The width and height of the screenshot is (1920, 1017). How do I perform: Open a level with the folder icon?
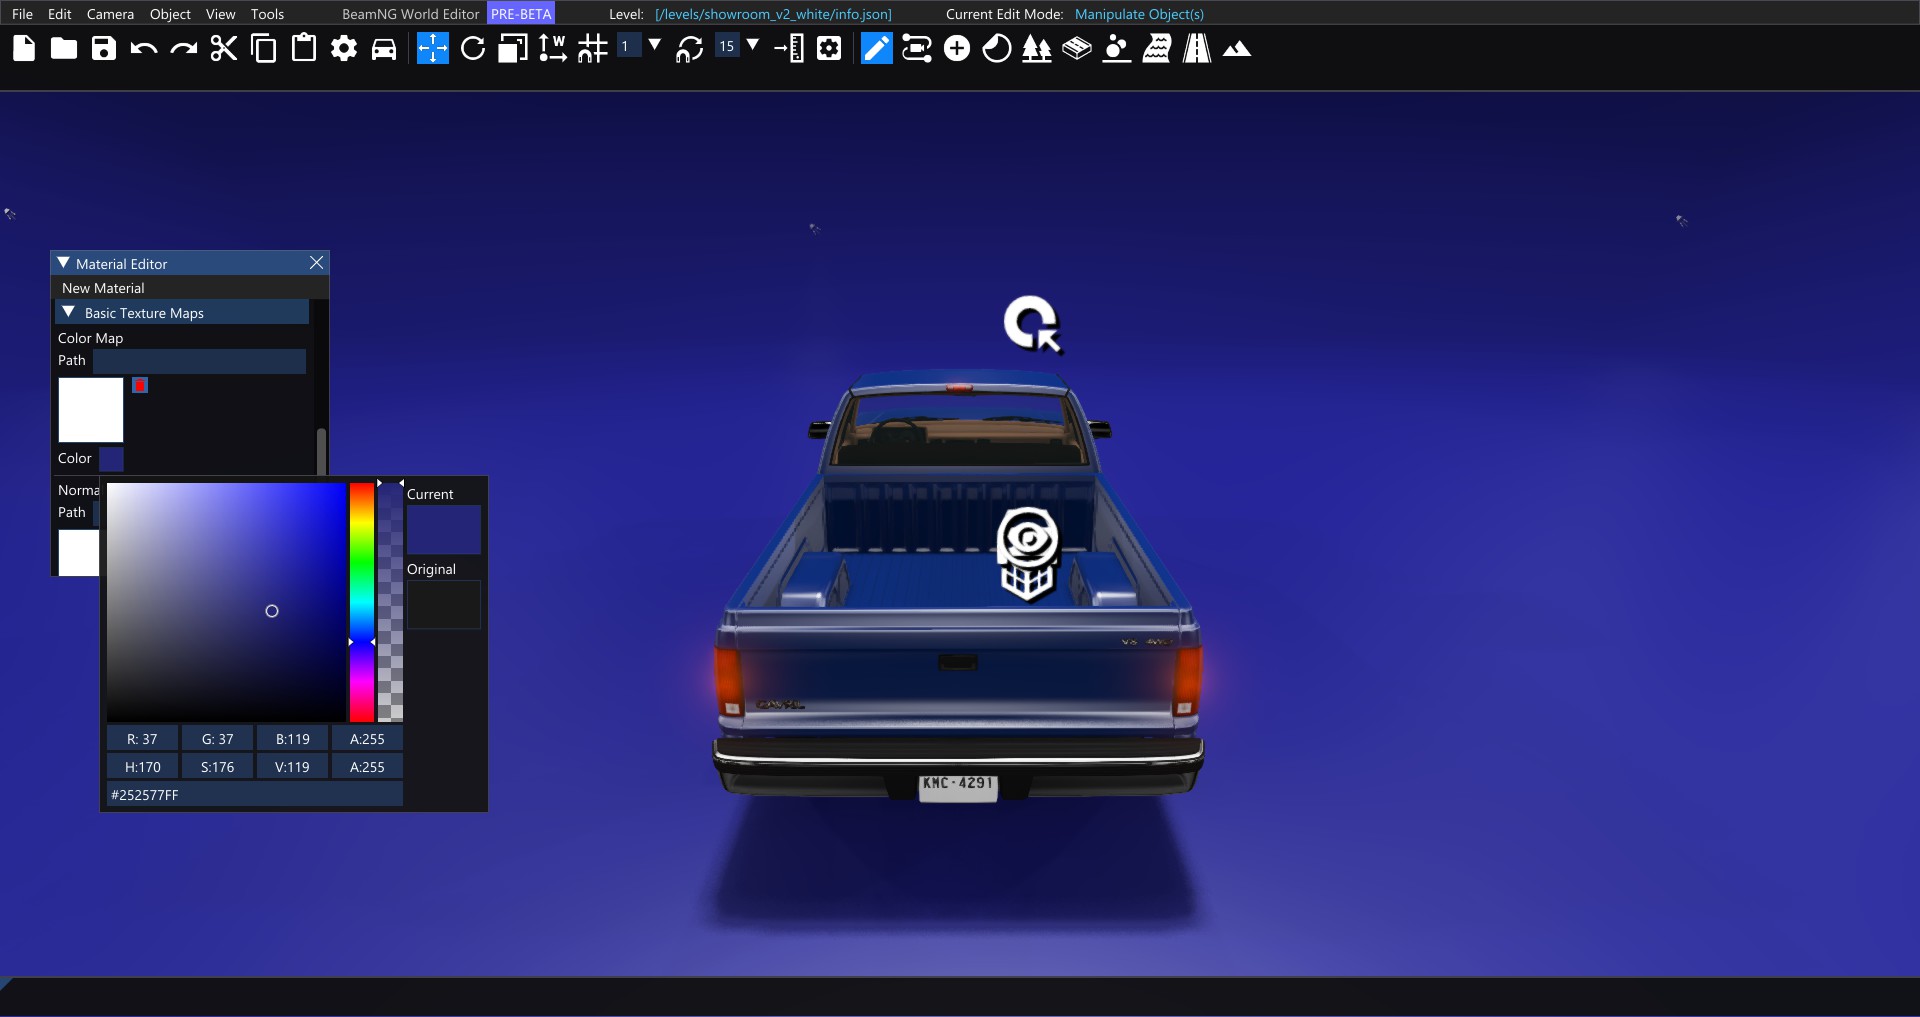click(x=64, y=48)
